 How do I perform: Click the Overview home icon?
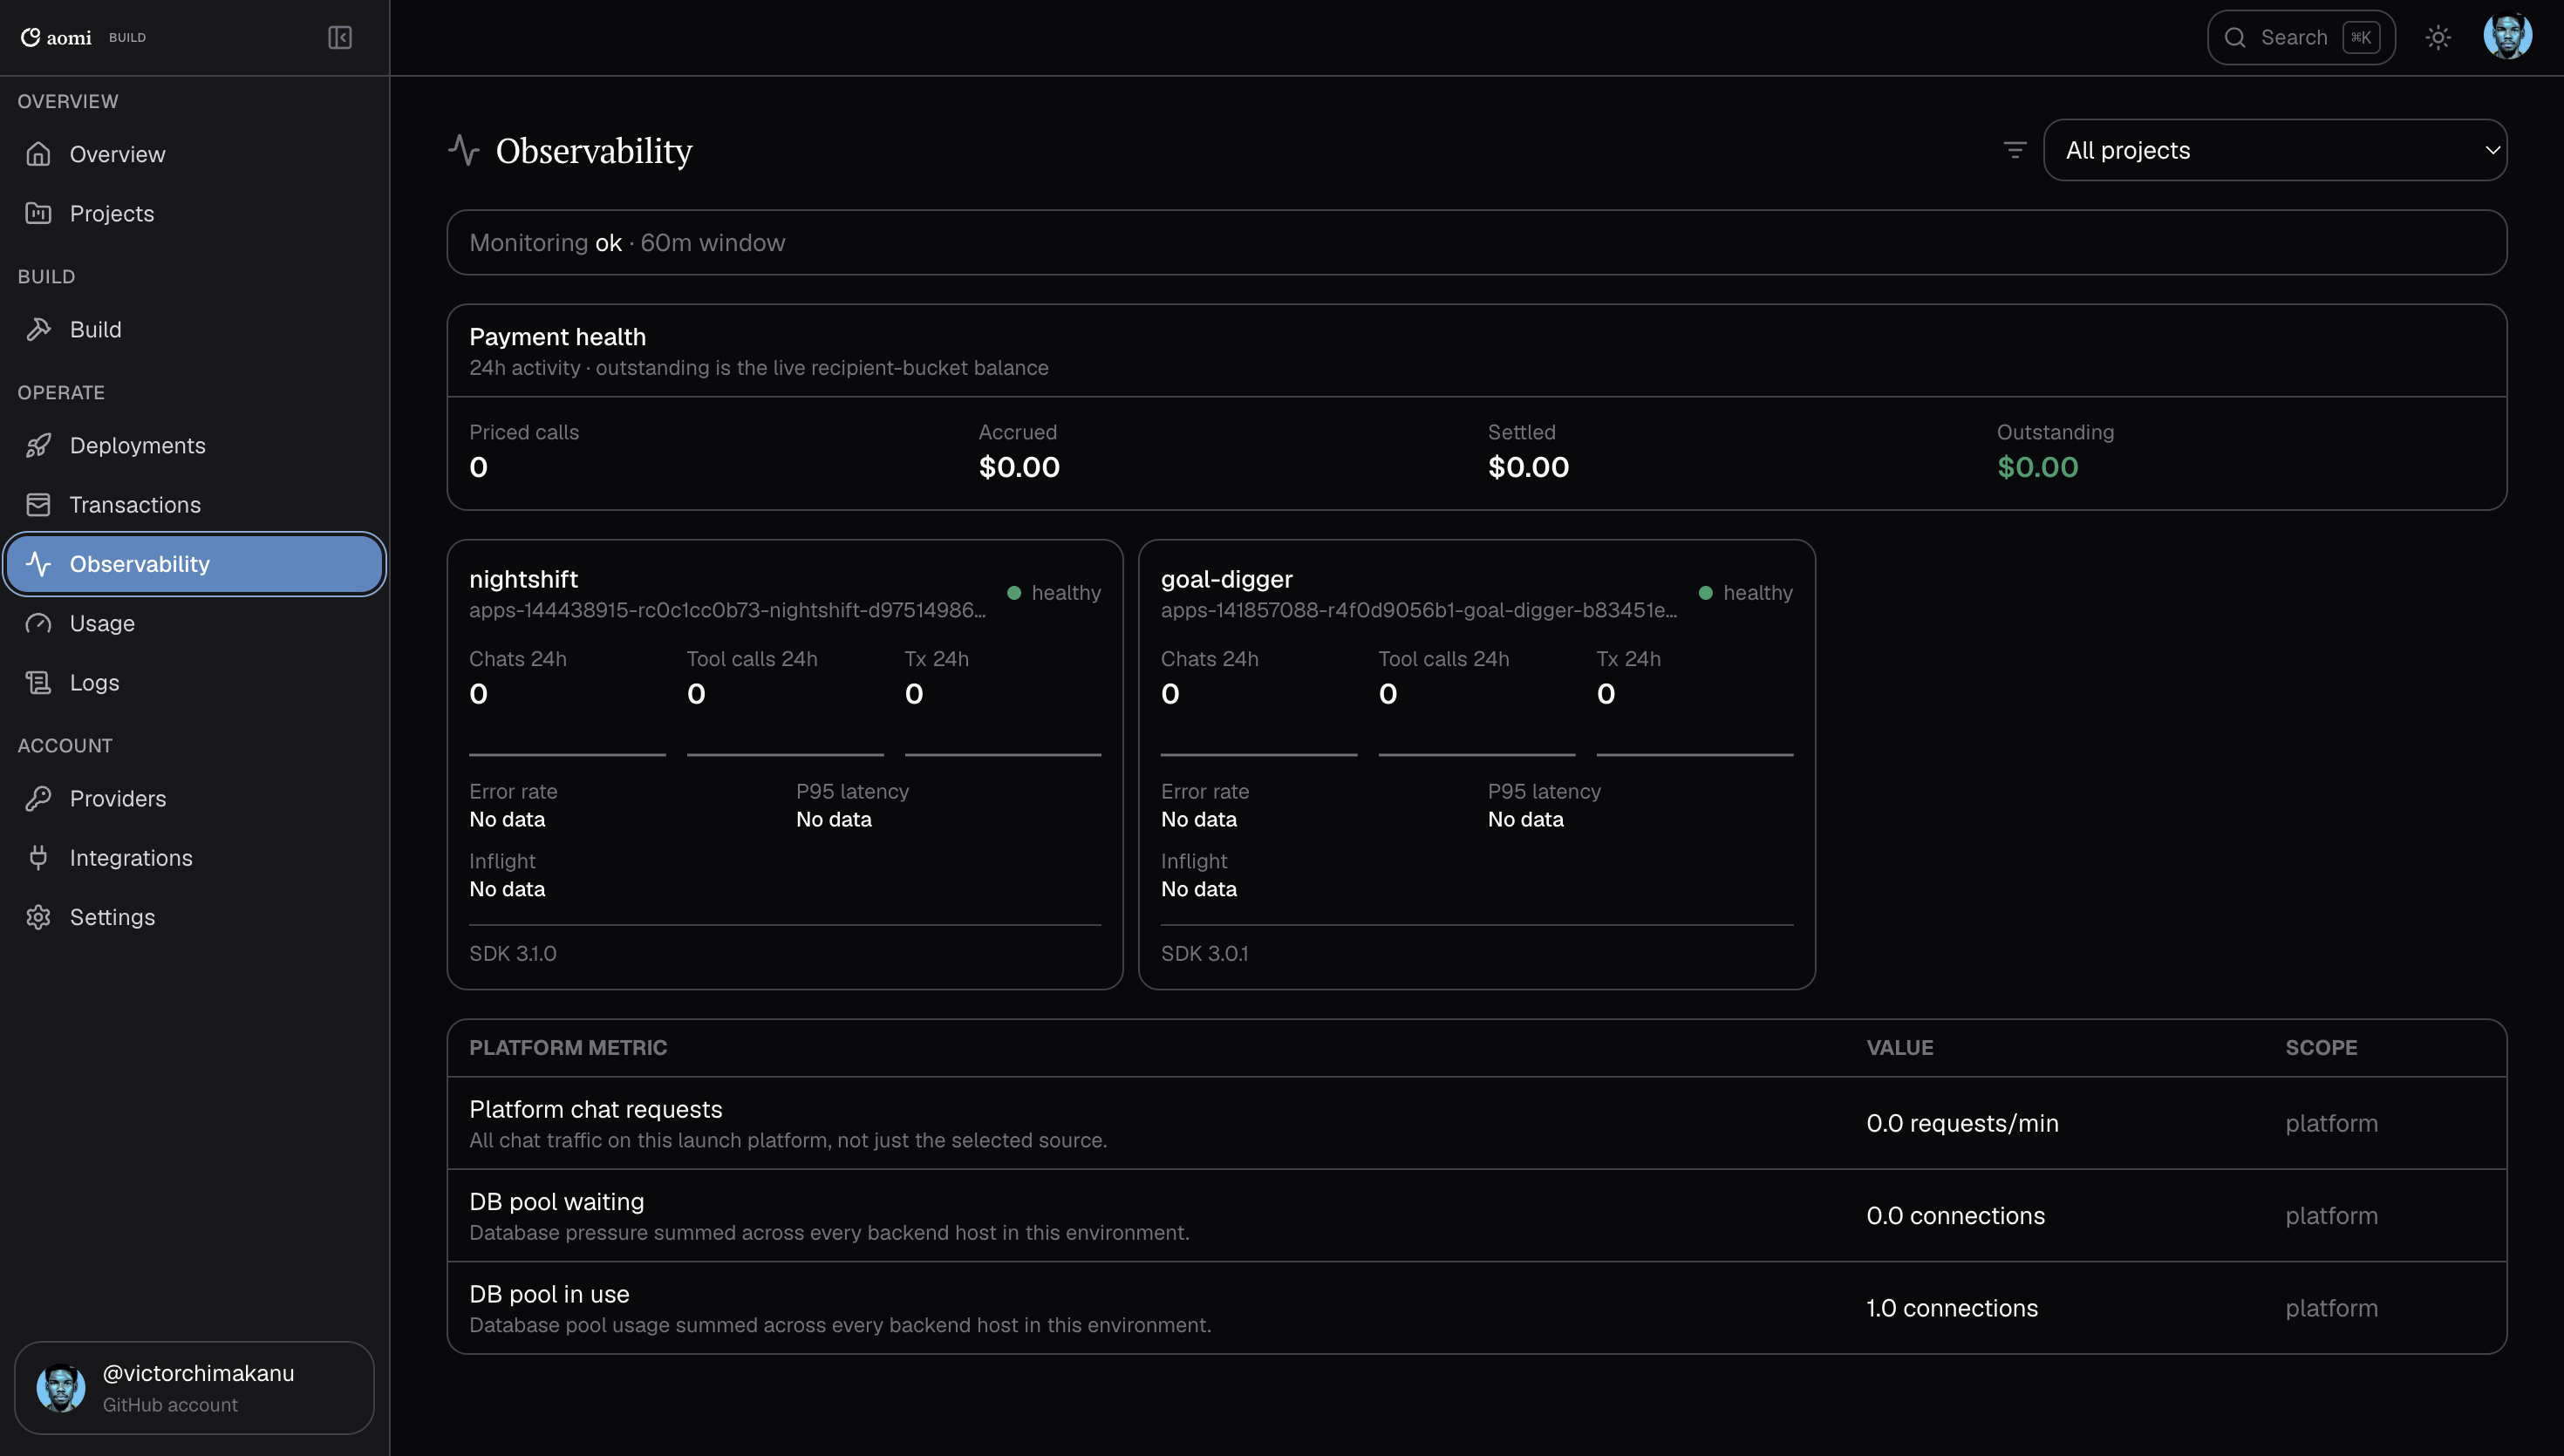(x=38, y=154)
